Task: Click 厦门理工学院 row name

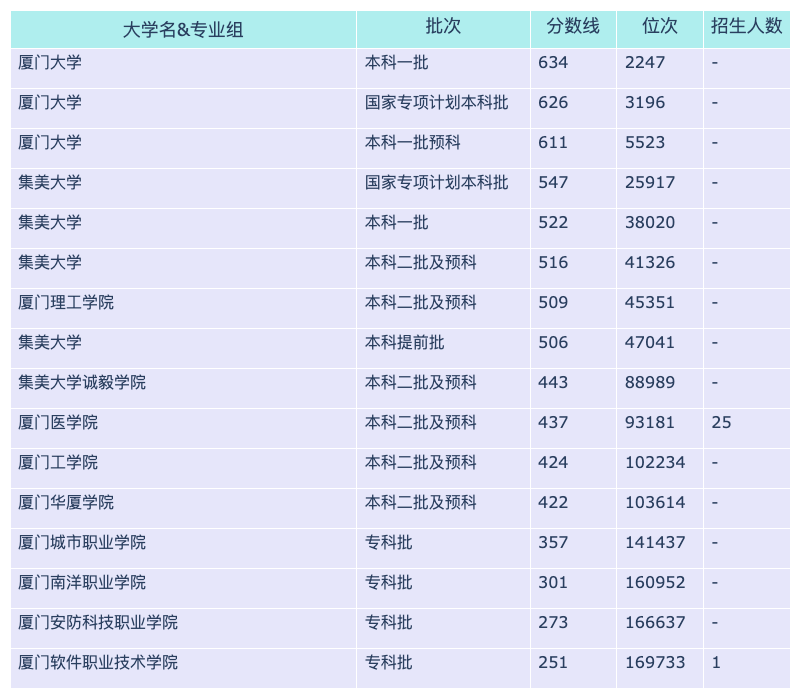Action: pos(66,303)
